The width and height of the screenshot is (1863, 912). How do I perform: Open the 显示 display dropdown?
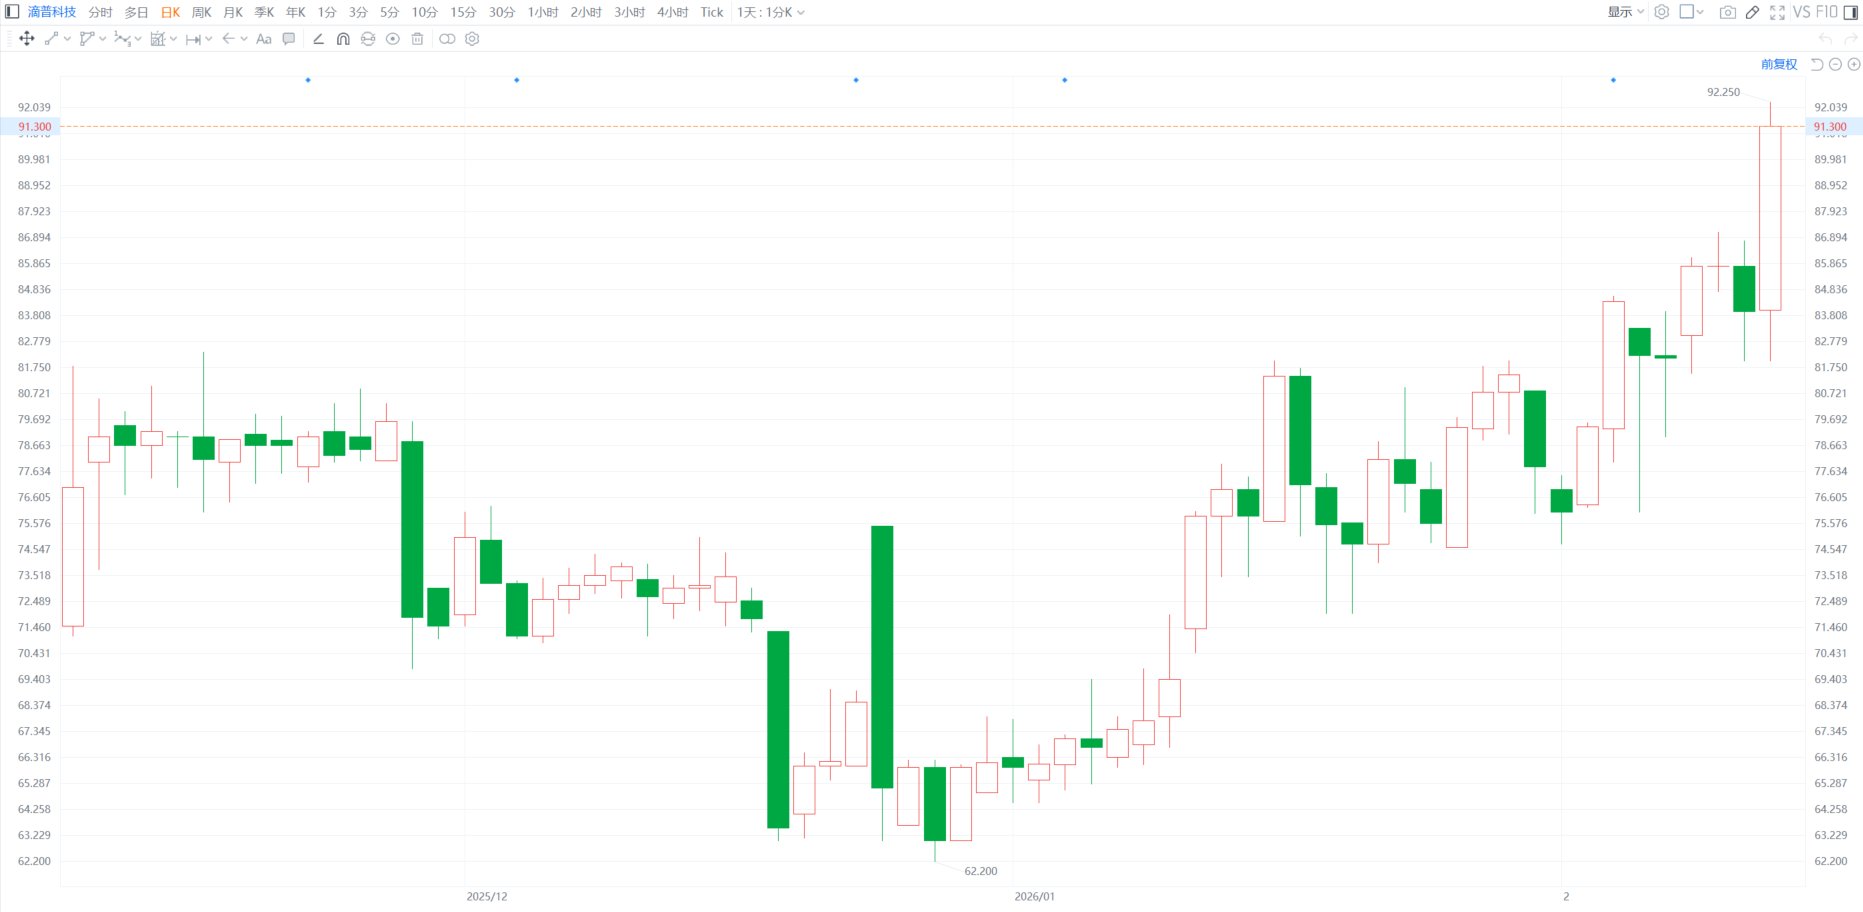pos(1625,12)
